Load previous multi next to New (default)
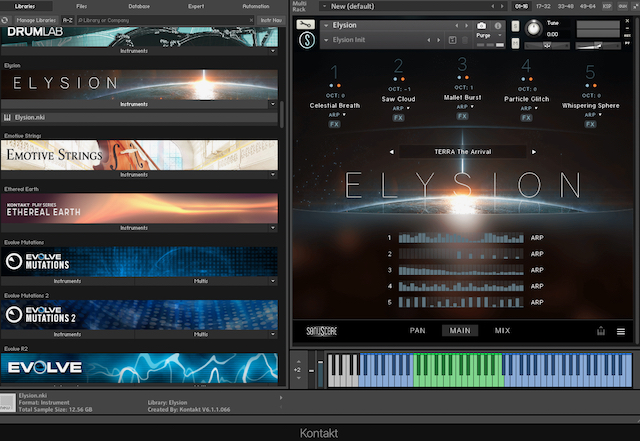This screenshot has height=441, width=640. click(x=493, y=6)
